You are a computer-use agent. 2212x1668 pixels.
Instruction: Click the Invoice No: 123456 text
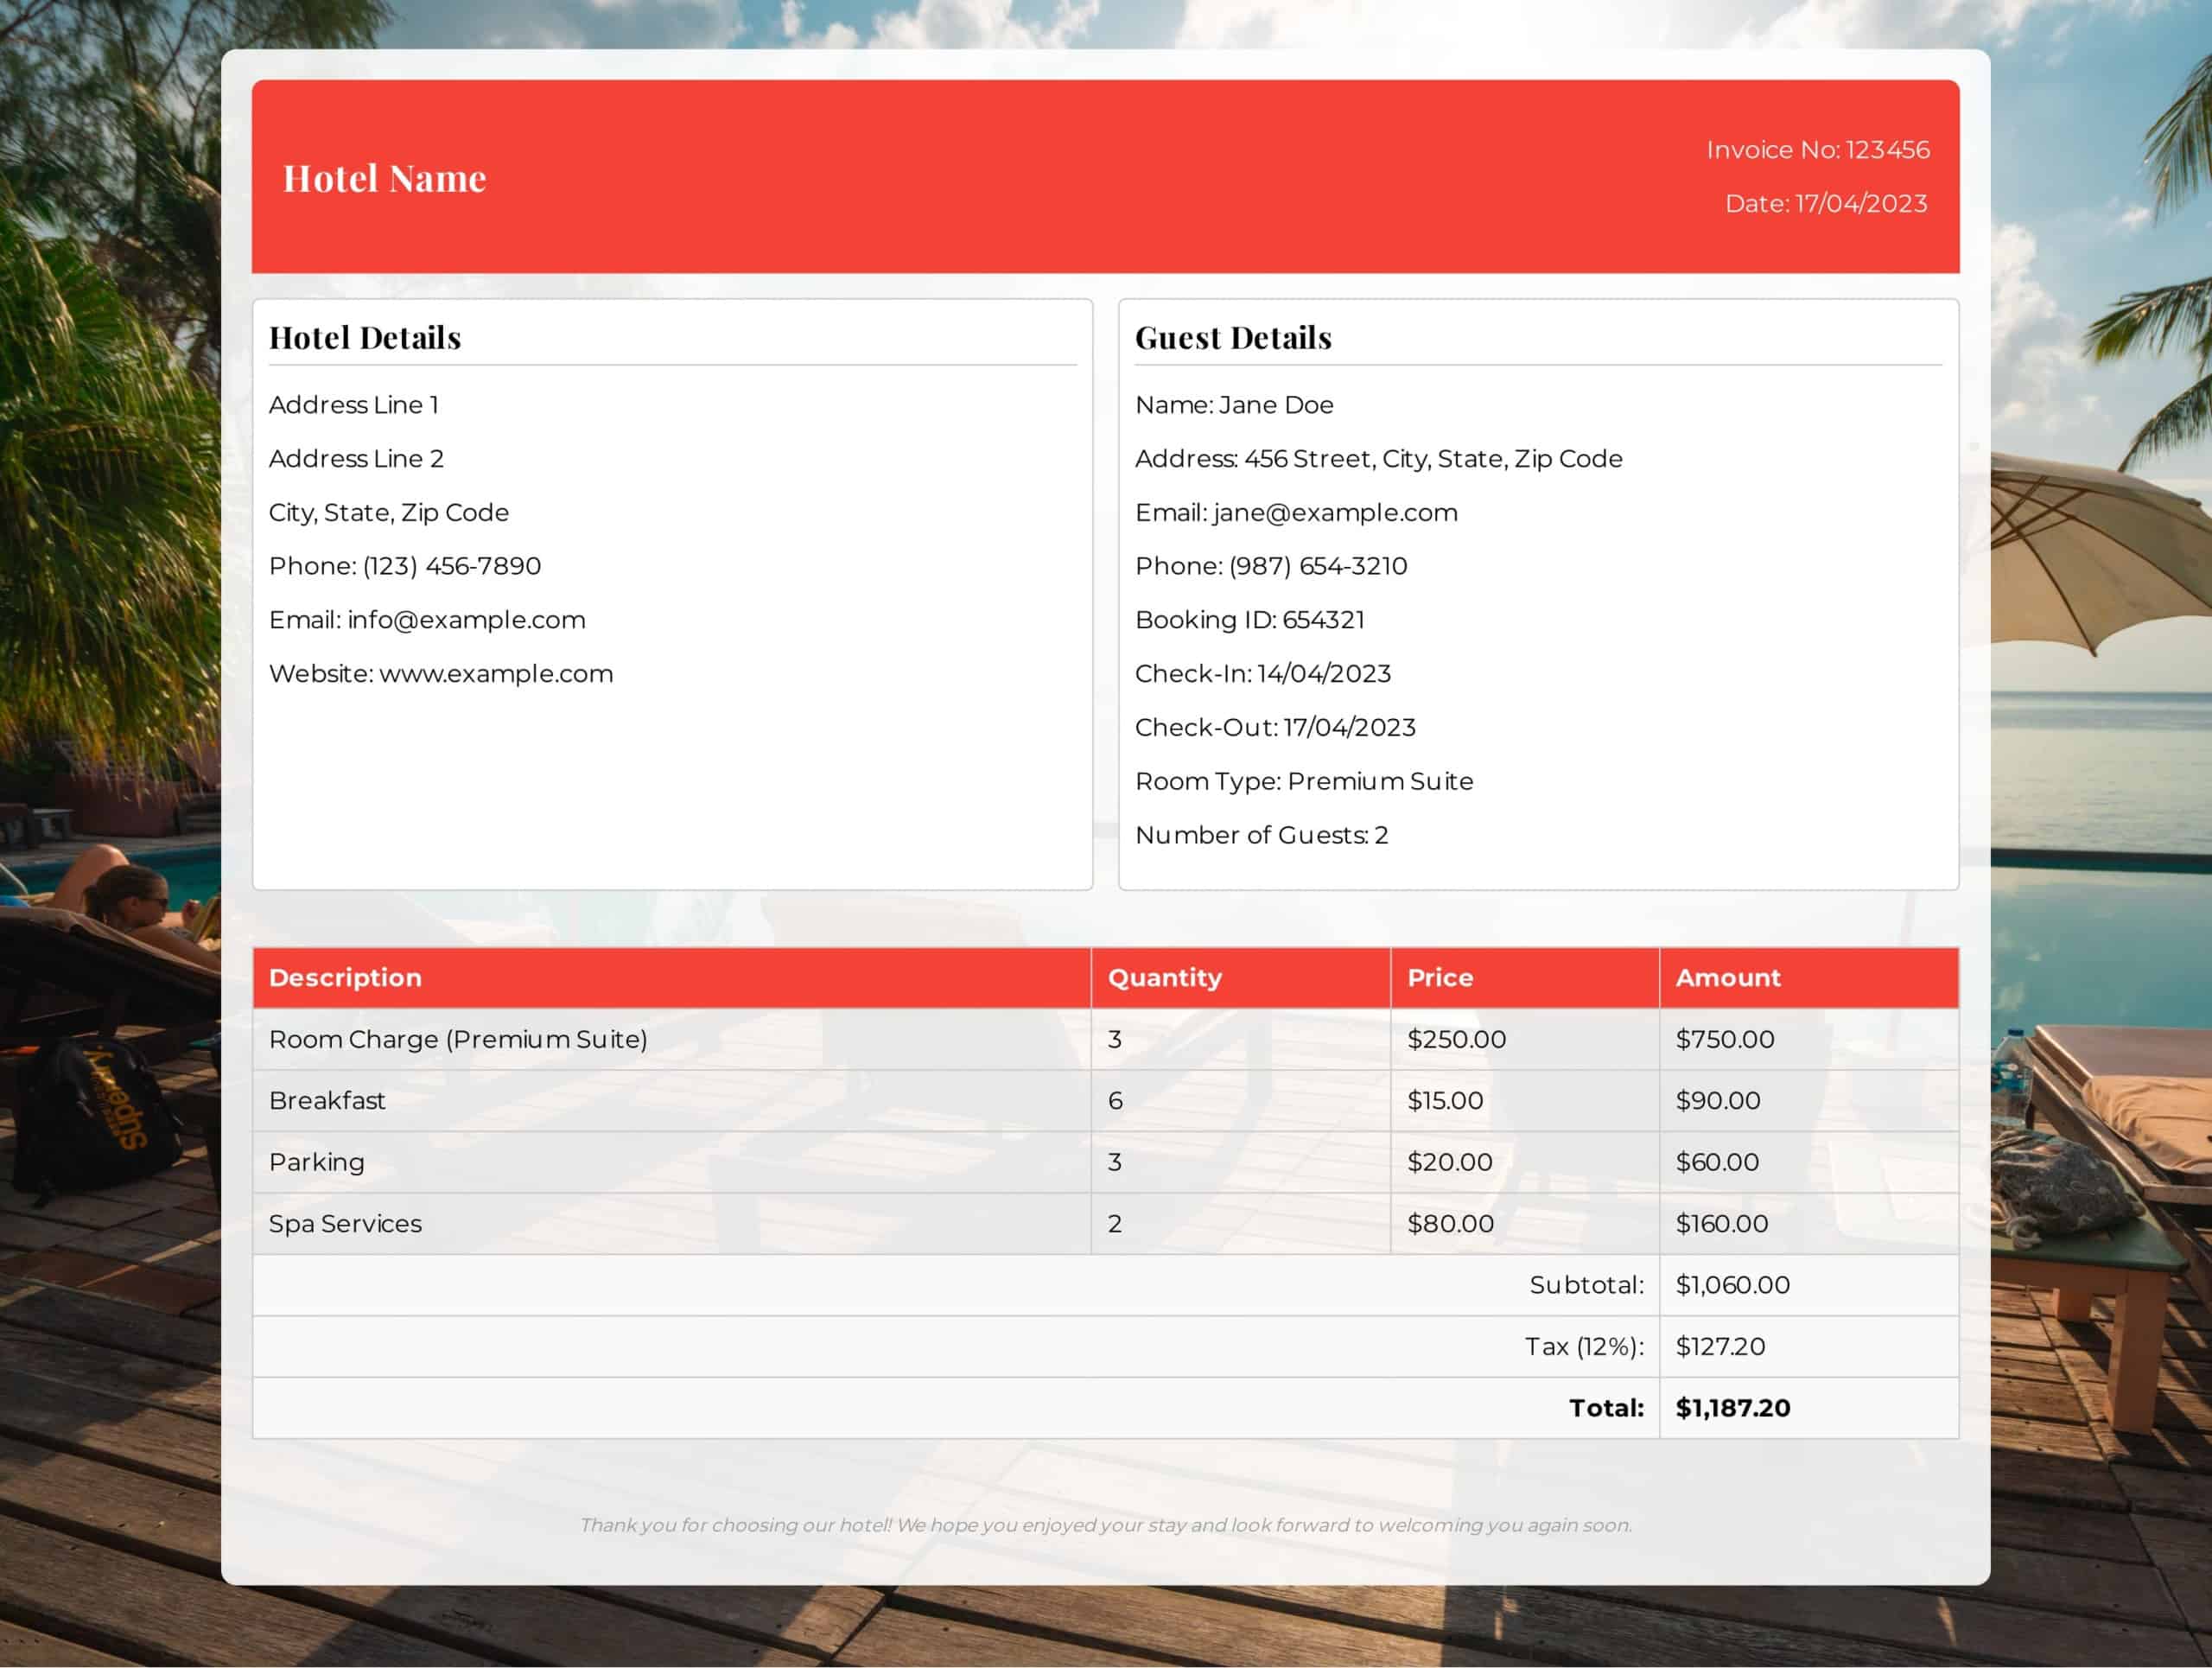click(x=1817, y=150)
